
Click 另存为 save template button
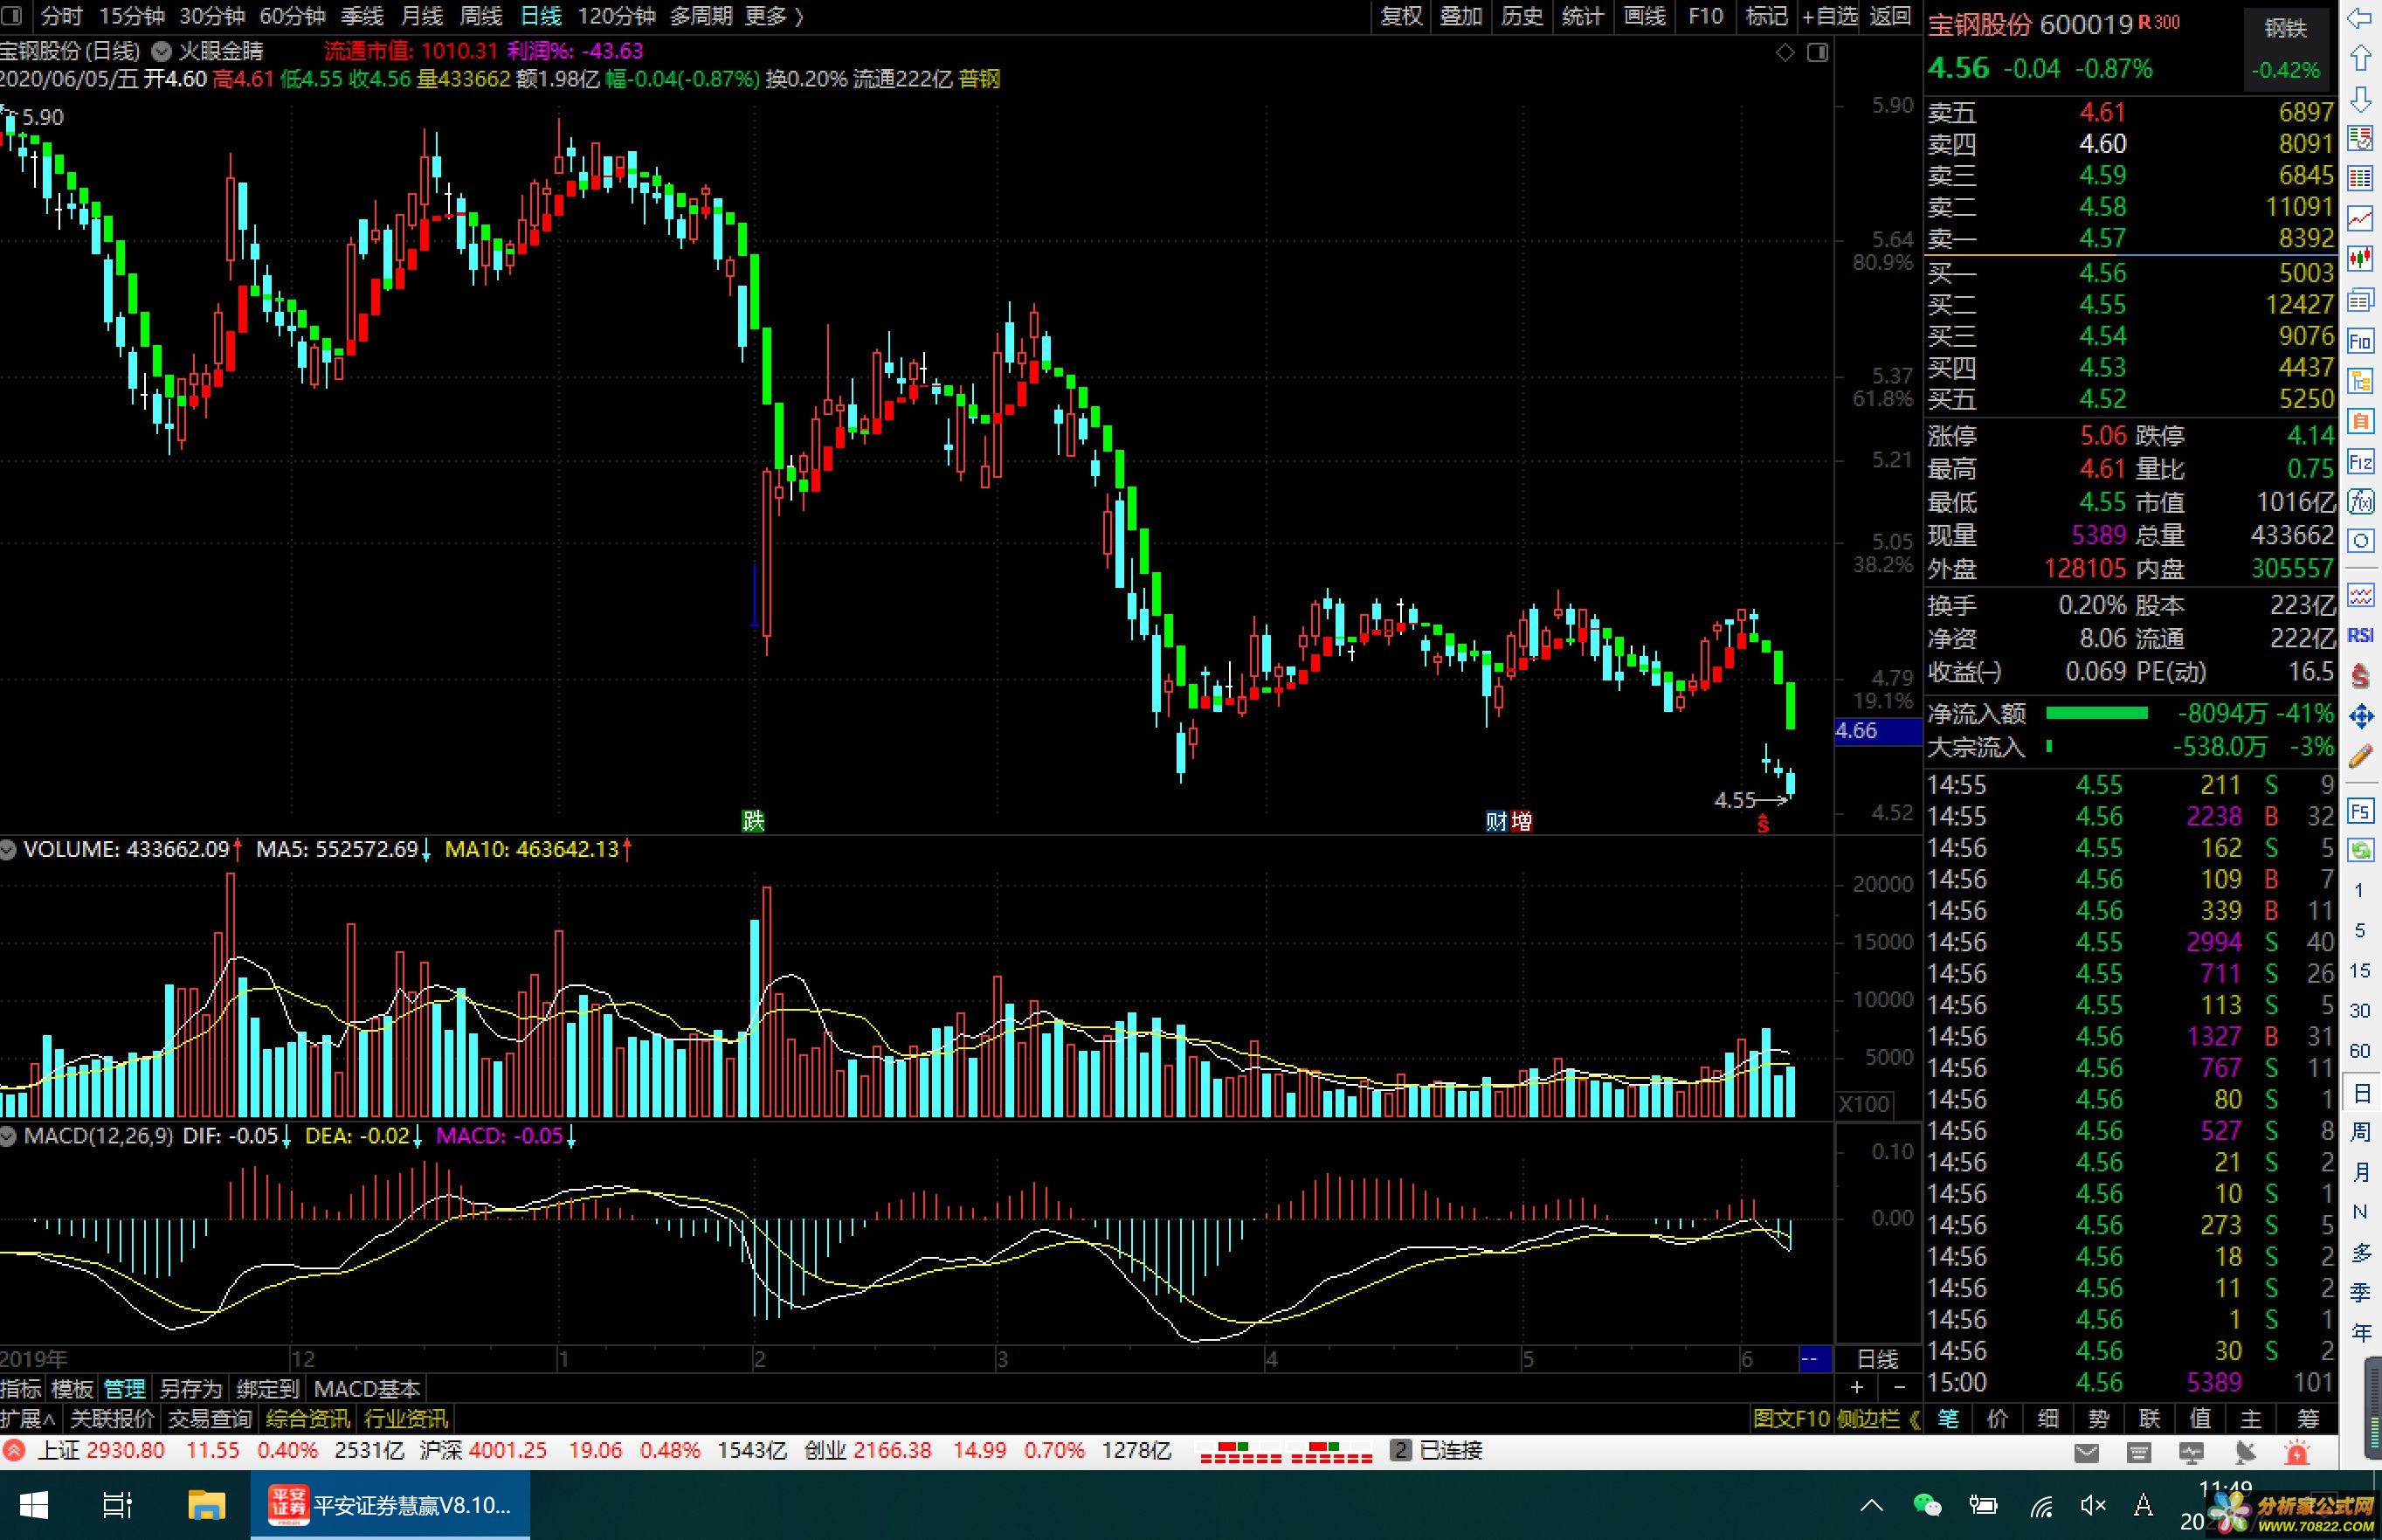pos(191,1388)
